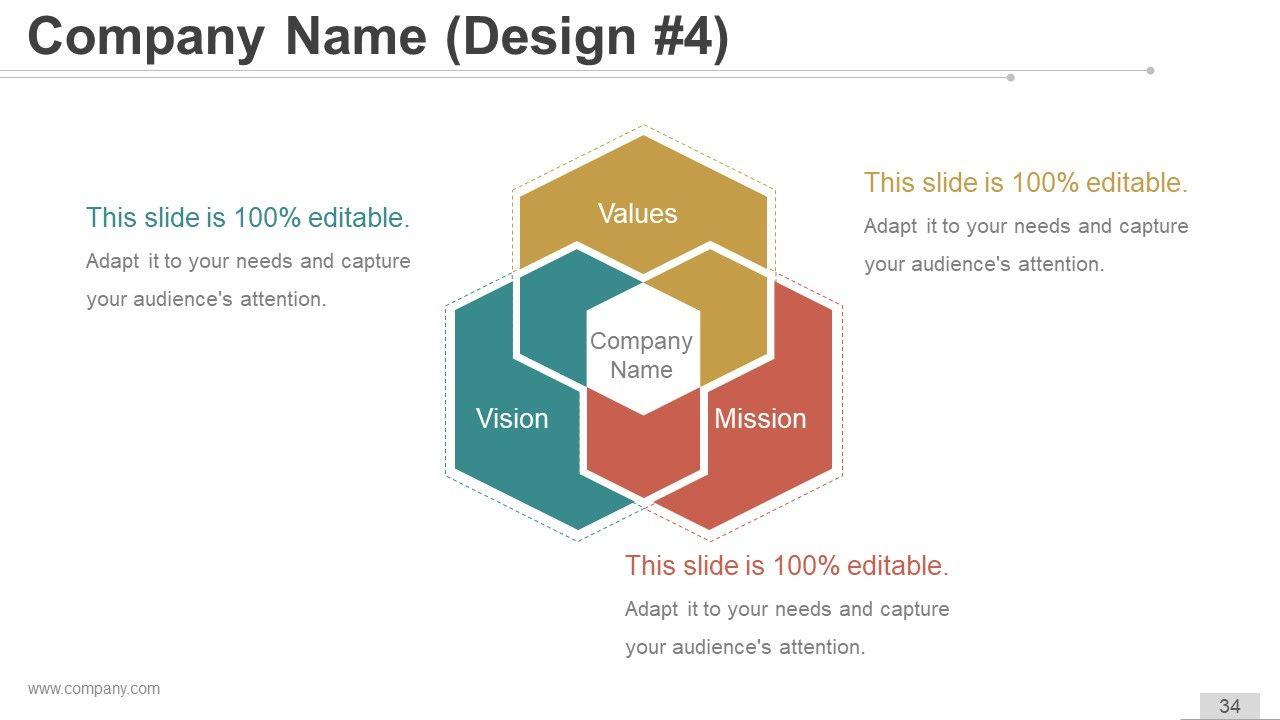Click the teal 'This slide is 100% editable' heading
This screenshot has width=1280, height=720.
248,218
